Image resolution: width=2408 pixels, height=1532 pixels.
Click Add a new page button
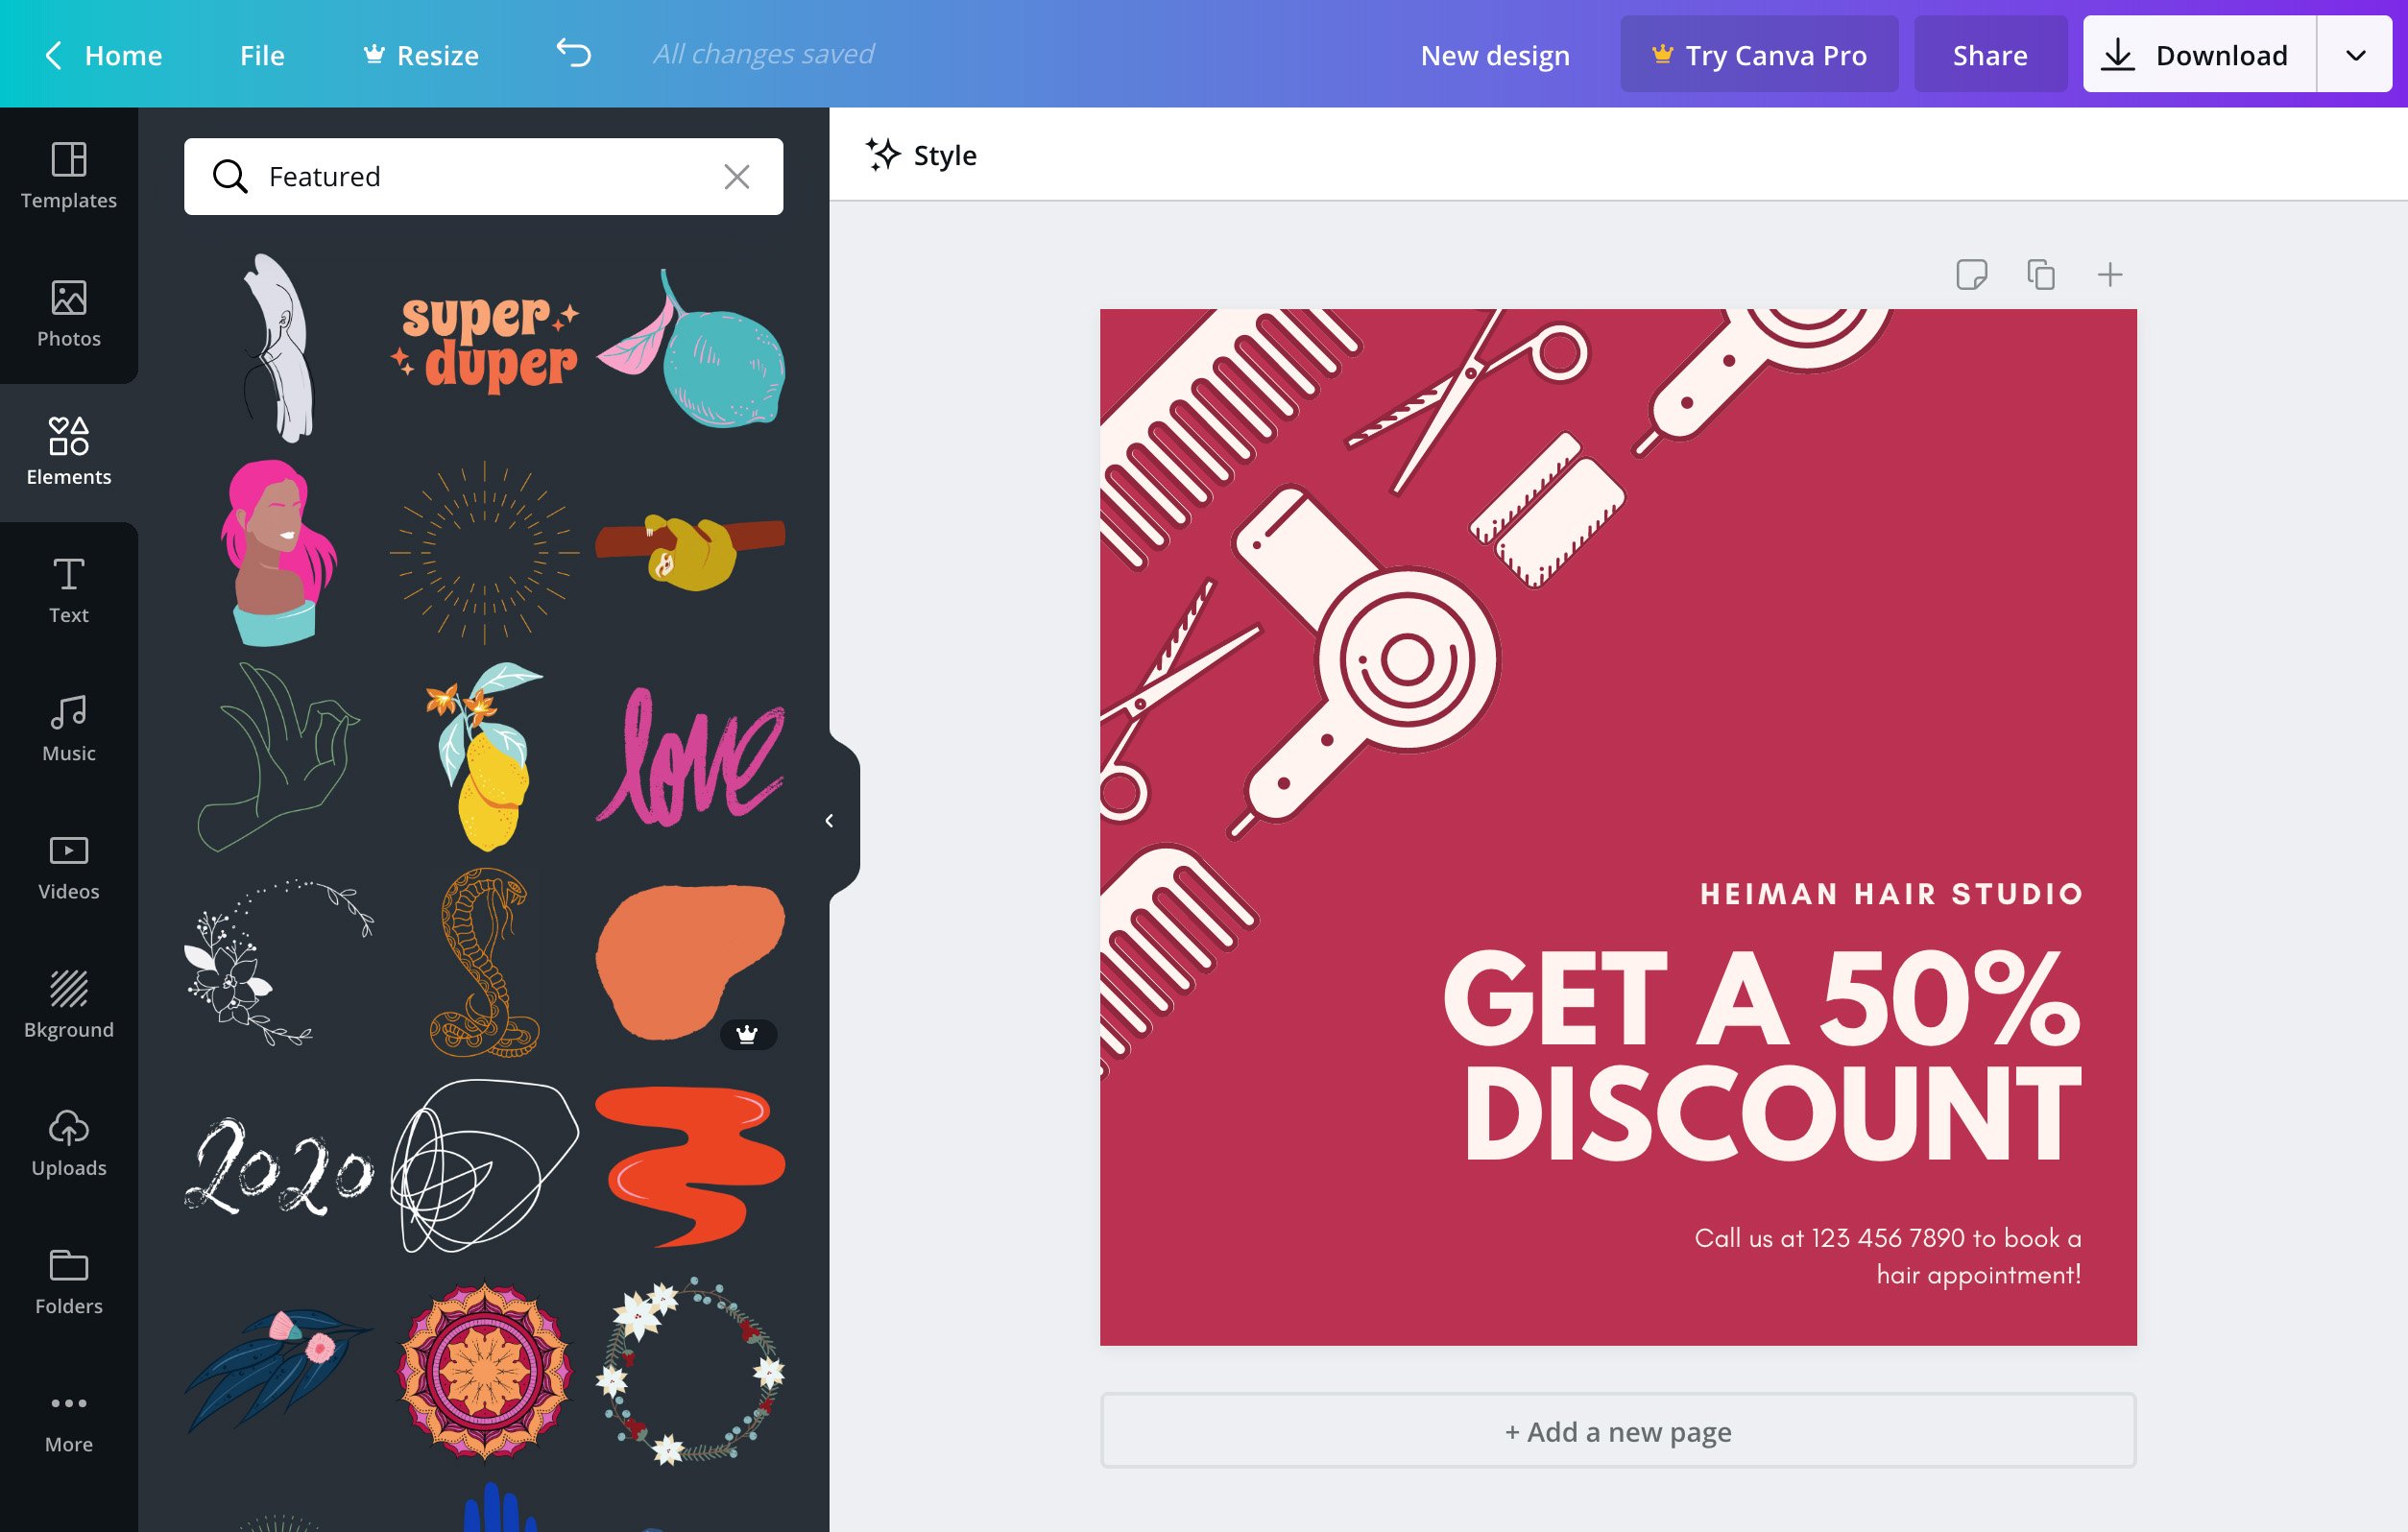(x=1618, y=1430)
